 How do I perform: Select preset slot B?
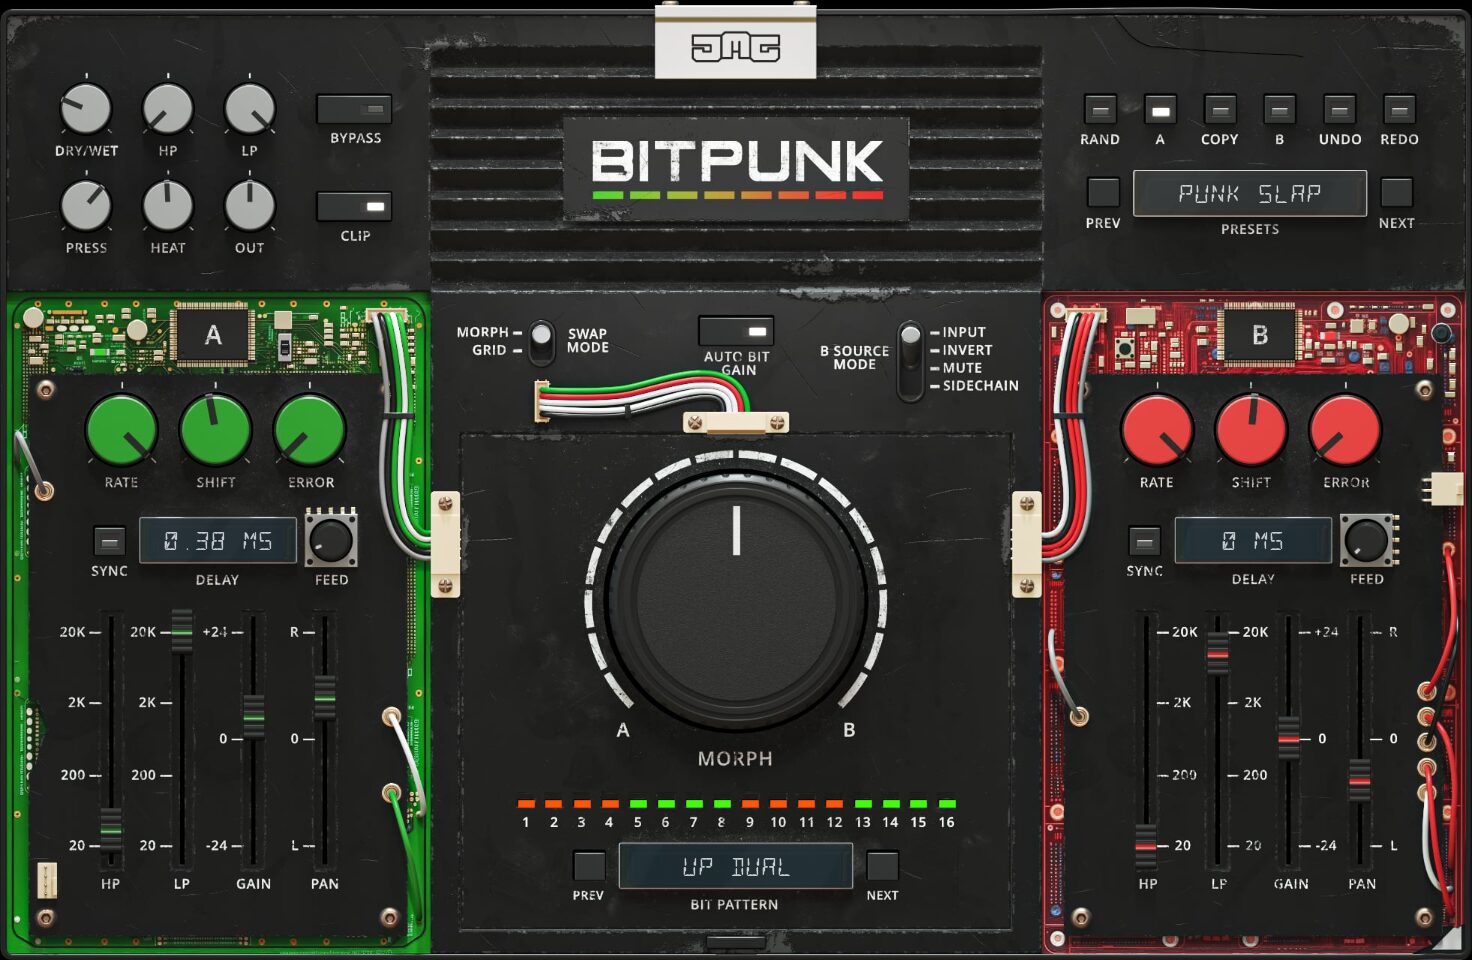click(1279, 109)
